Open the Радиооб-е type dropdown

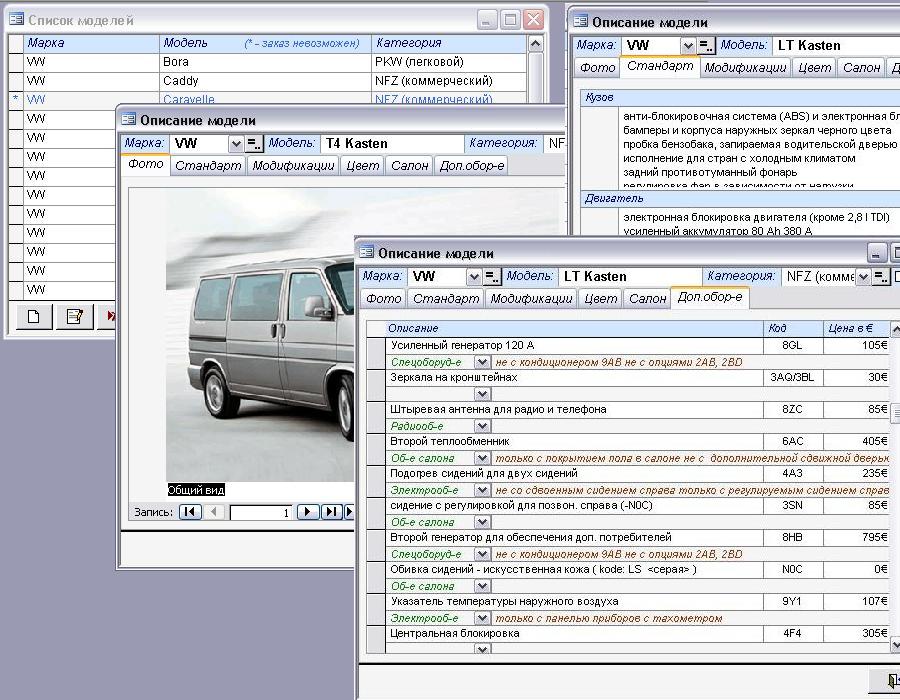click(x=482, y=426)
